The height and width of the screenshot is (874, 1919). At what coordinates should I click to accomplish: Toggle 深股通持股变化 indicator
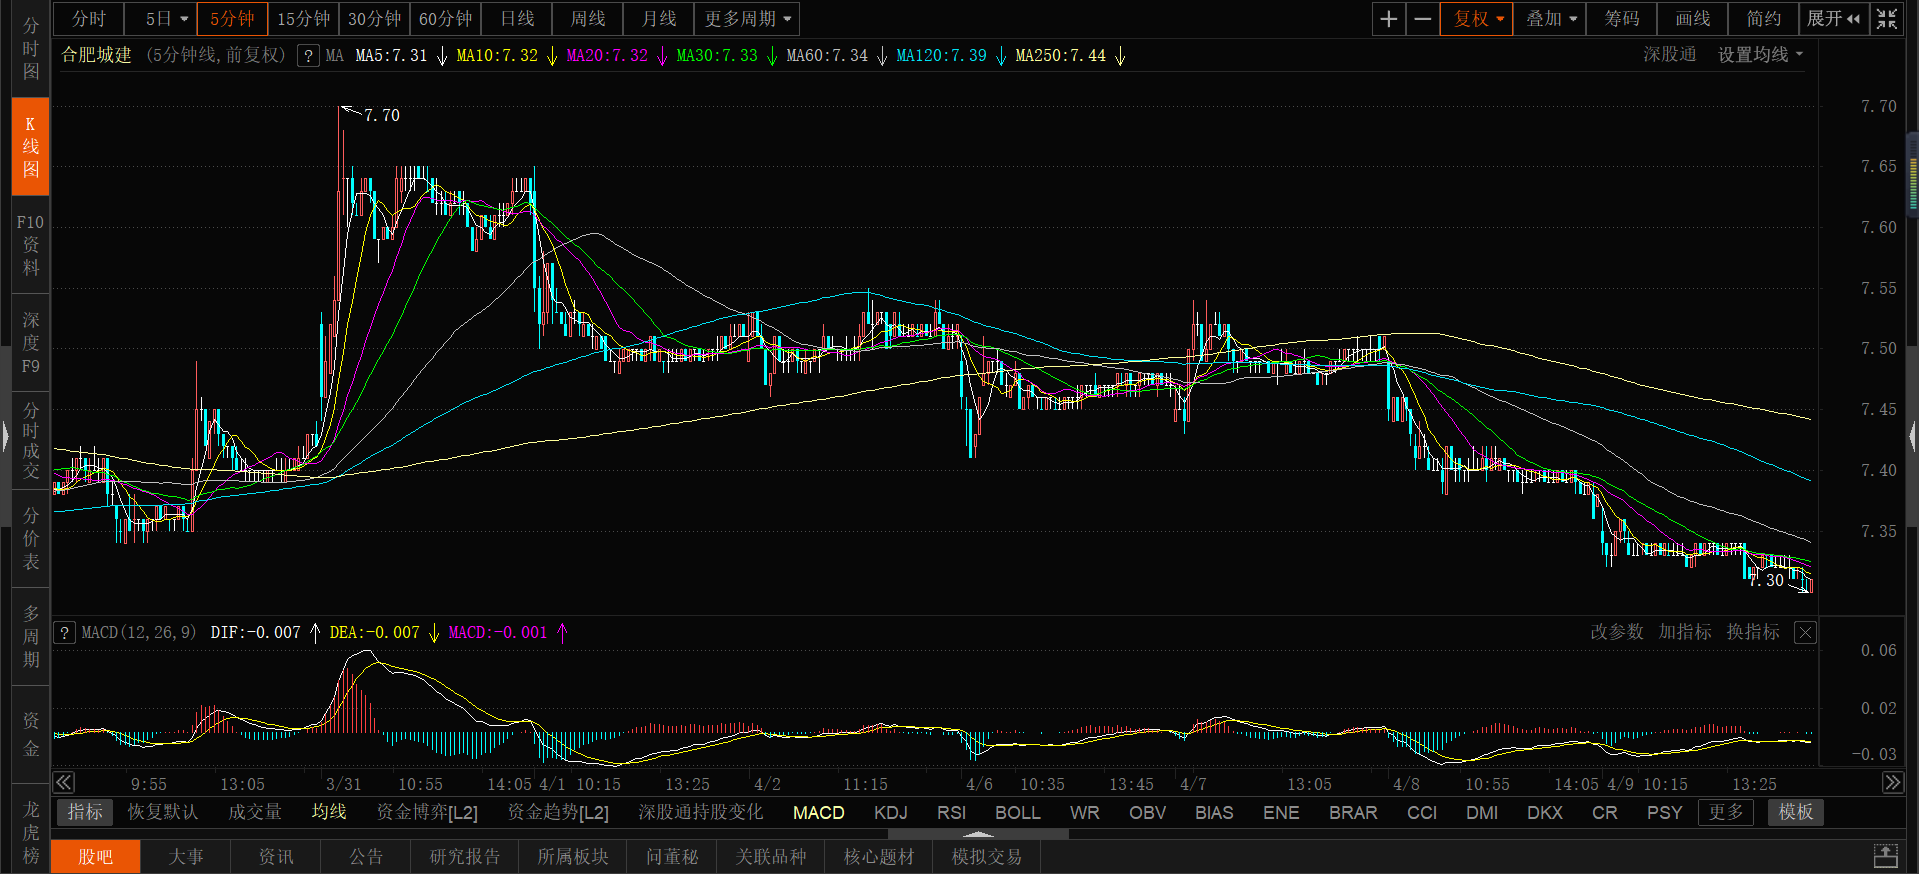[x=700, y=812]
